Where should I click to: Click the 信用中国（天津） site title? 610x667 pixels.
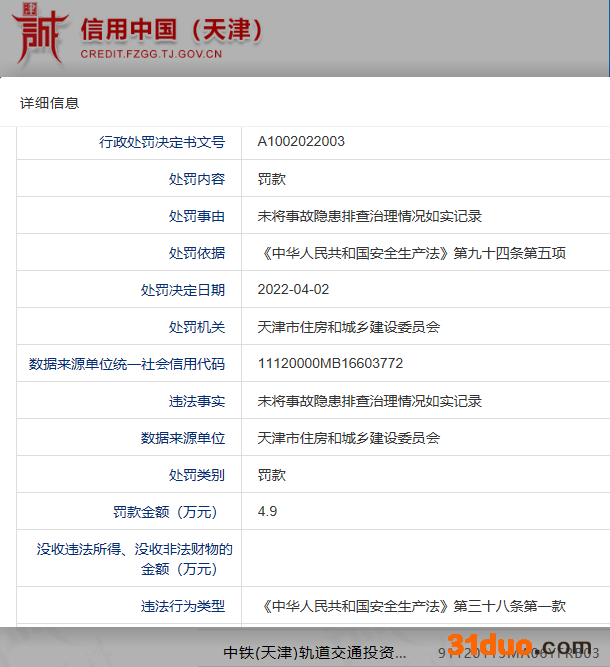[171, 29]
